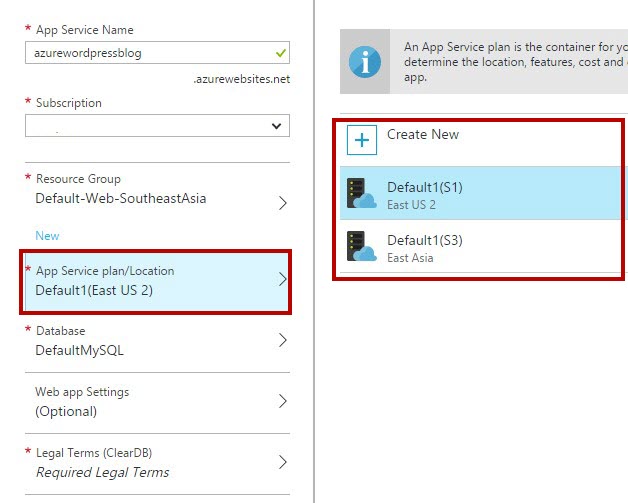Screen dimensions: 628x503
Task: Click the Web app Settings label
Action: (x=82, y=392)
